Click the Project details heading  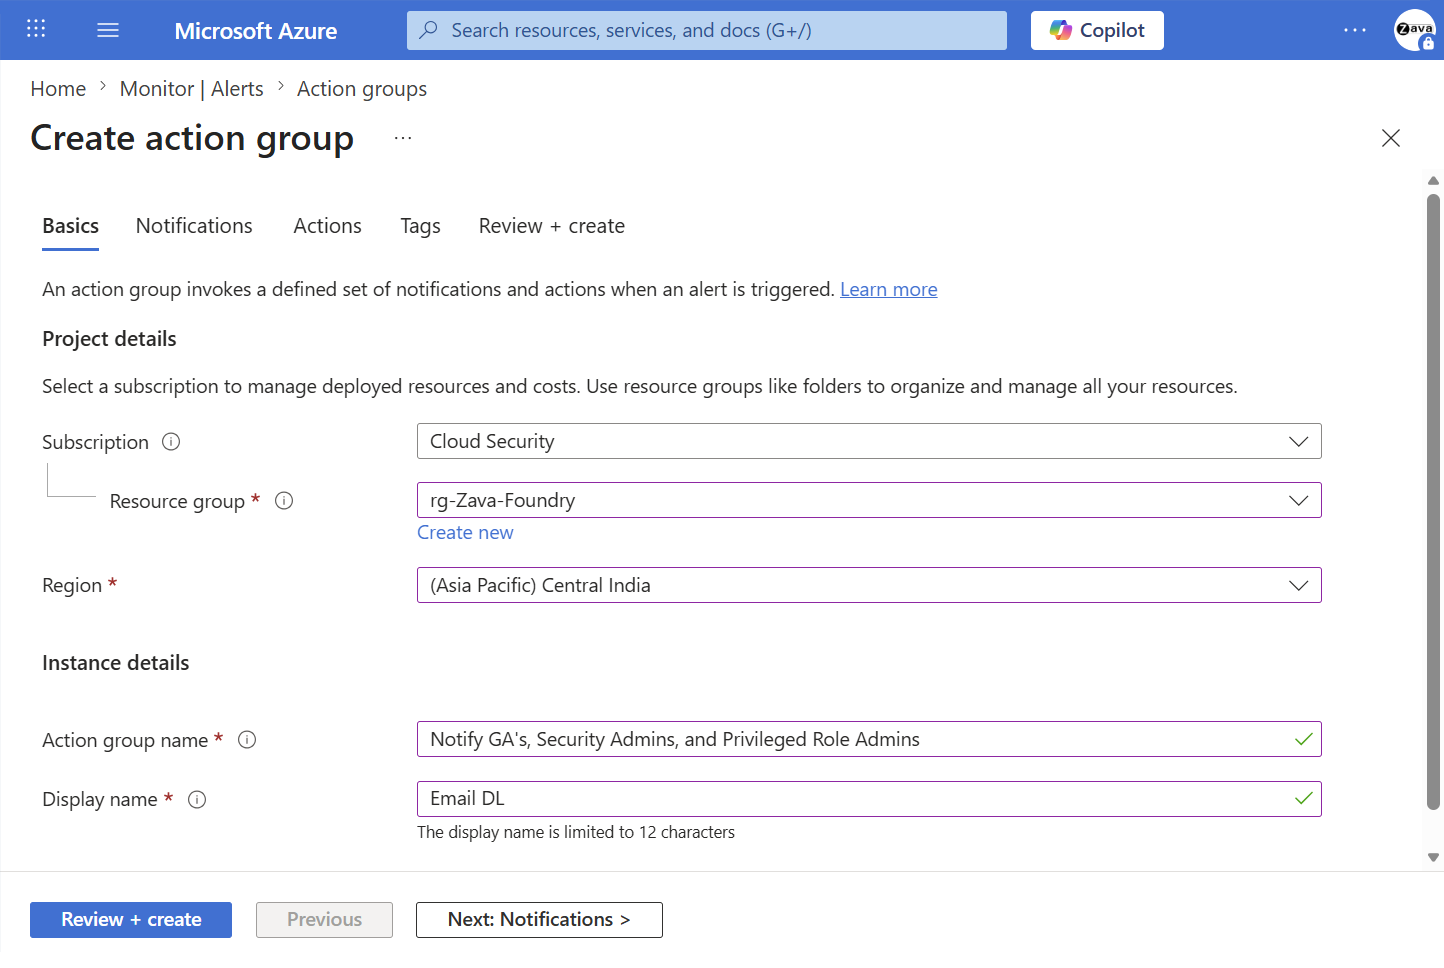point(109,339)
